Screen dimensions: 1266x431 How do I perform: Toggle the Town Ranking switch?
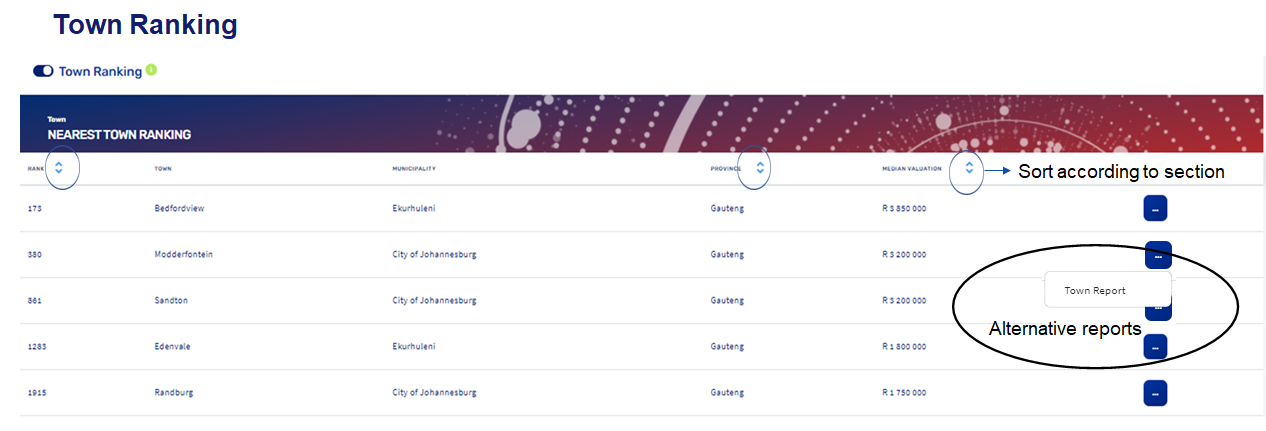[43, 71]
